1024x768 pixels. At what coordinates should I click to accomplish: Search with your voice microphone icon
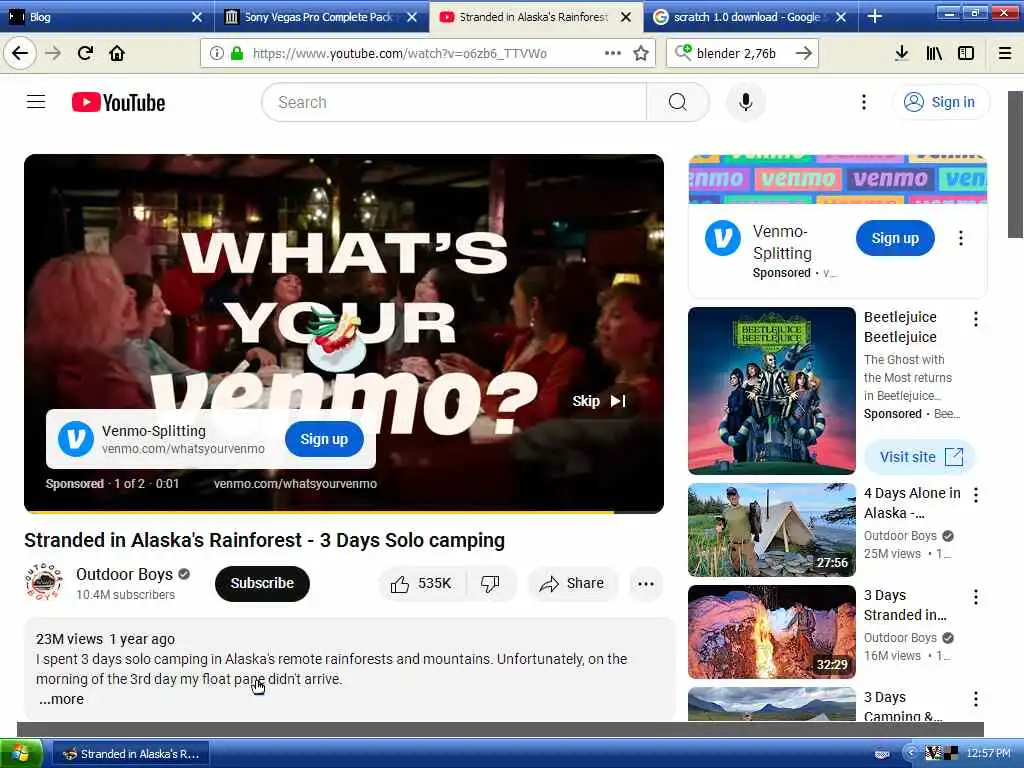(x=746, y=102)
